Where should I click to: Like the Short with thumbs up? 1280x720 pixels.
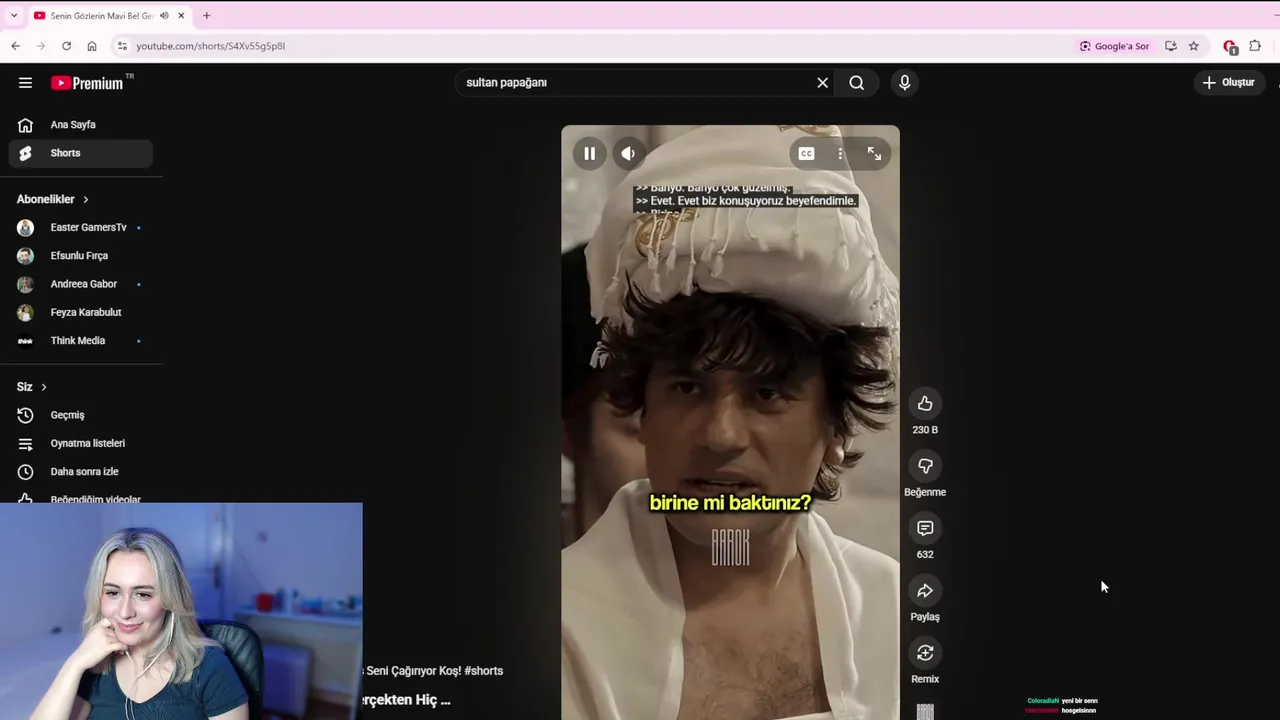[x=925, y=403]
